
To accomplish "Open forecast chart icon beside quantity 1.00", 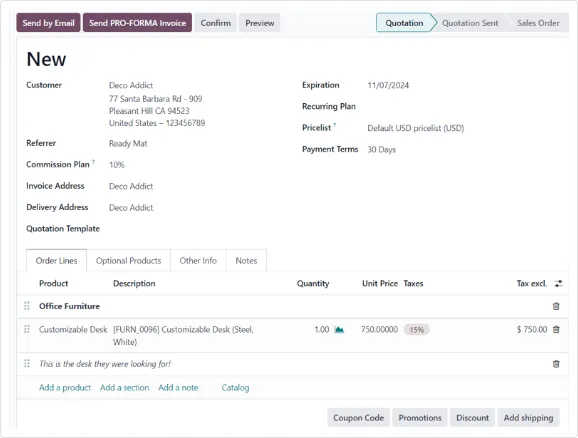I will [x=339, y=329].
